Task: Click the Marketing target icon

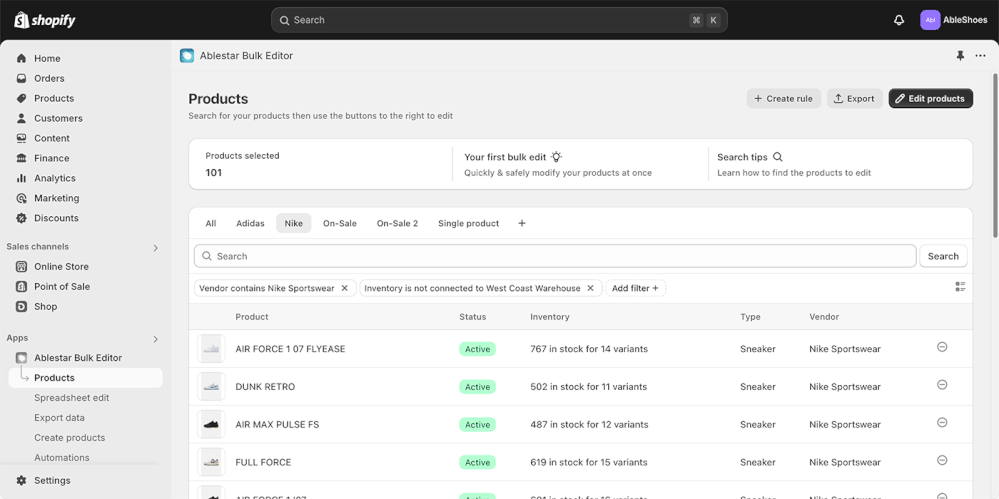Action: [x=22, y=198]
